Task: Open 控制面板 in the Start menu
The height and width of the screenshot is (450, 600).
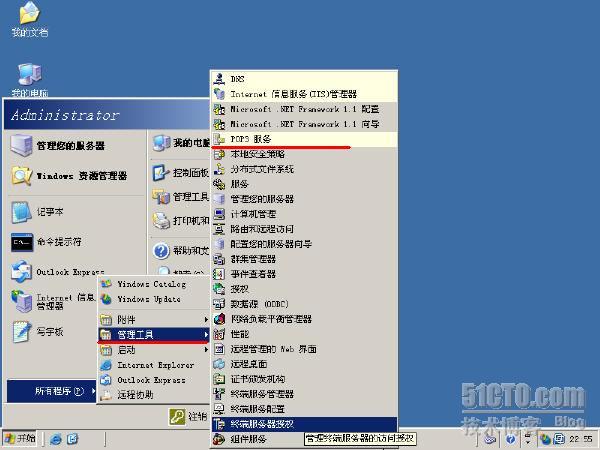Action: [x=181, y=173]
